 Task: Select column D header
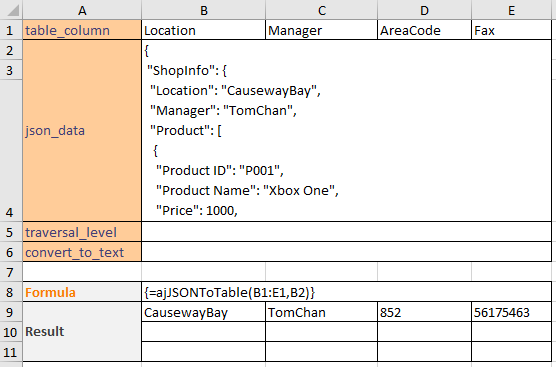424,10
